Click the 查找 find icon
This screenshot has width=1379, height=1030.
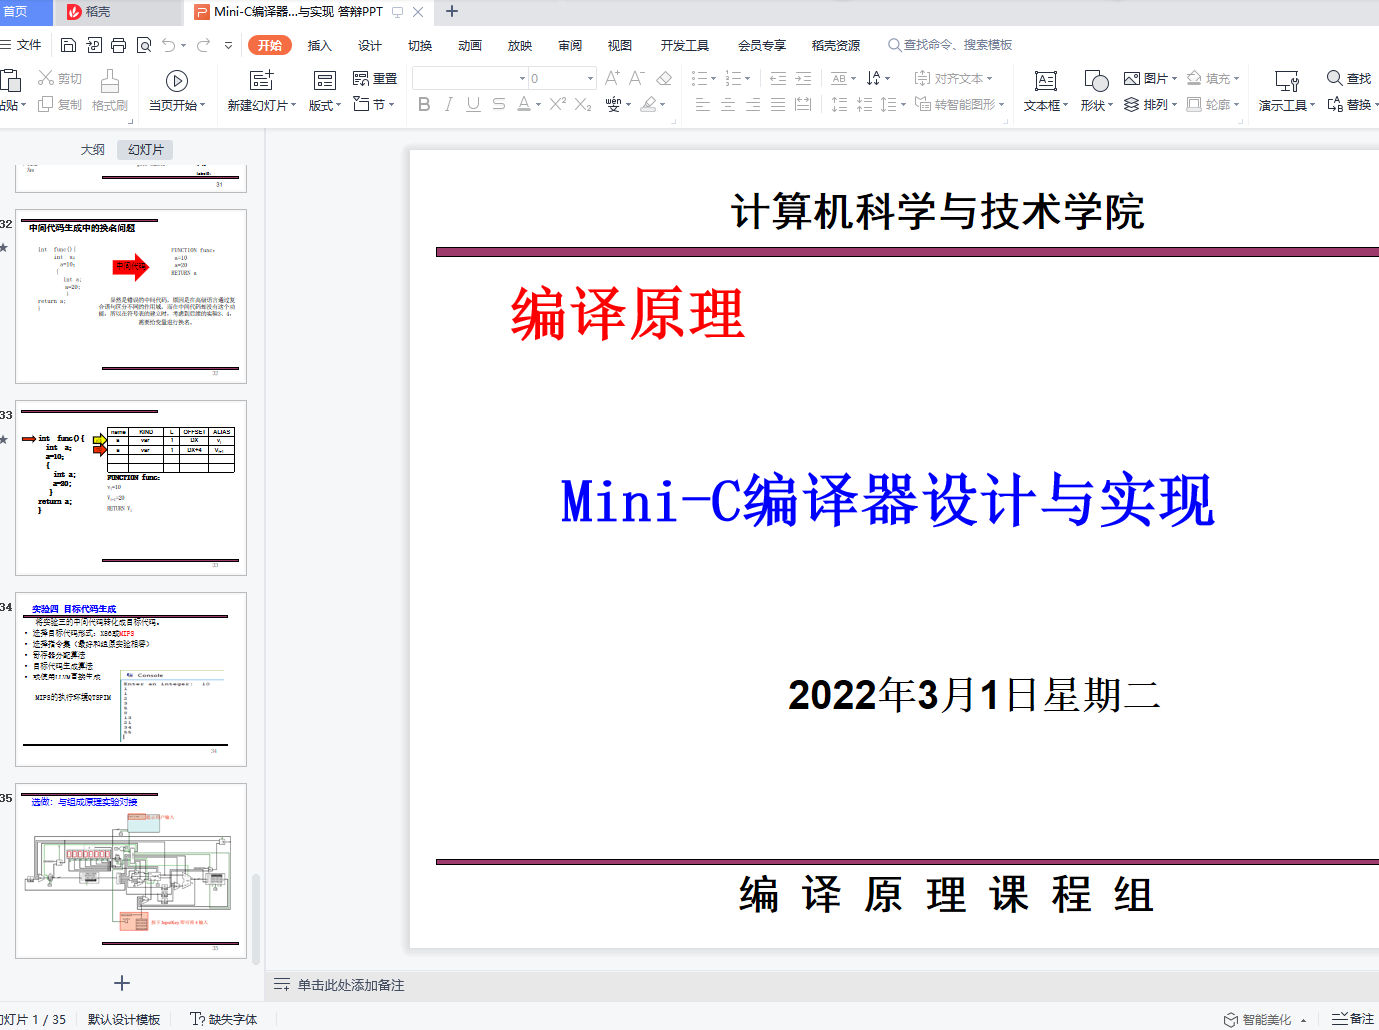1348,77
